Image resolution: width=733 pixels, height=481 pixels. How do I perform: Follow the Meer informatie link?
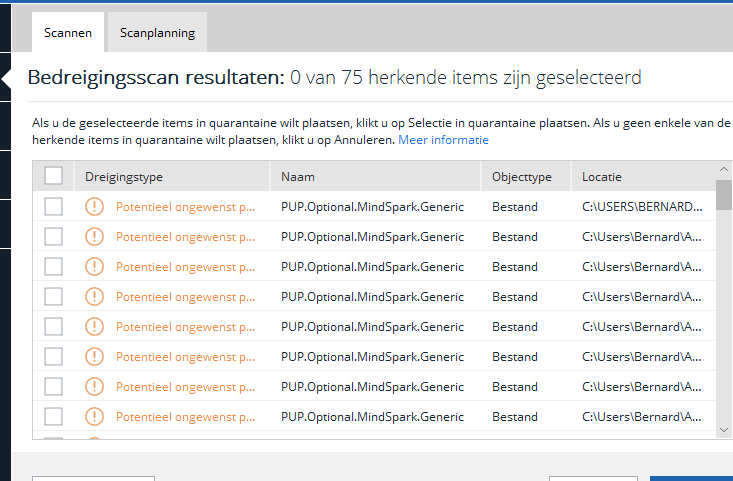(x=443, y=140)
